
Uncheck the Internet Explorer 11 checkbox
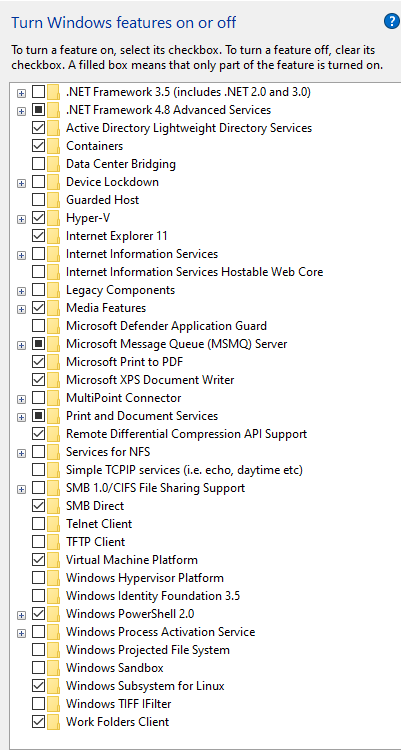pos(39,236)
